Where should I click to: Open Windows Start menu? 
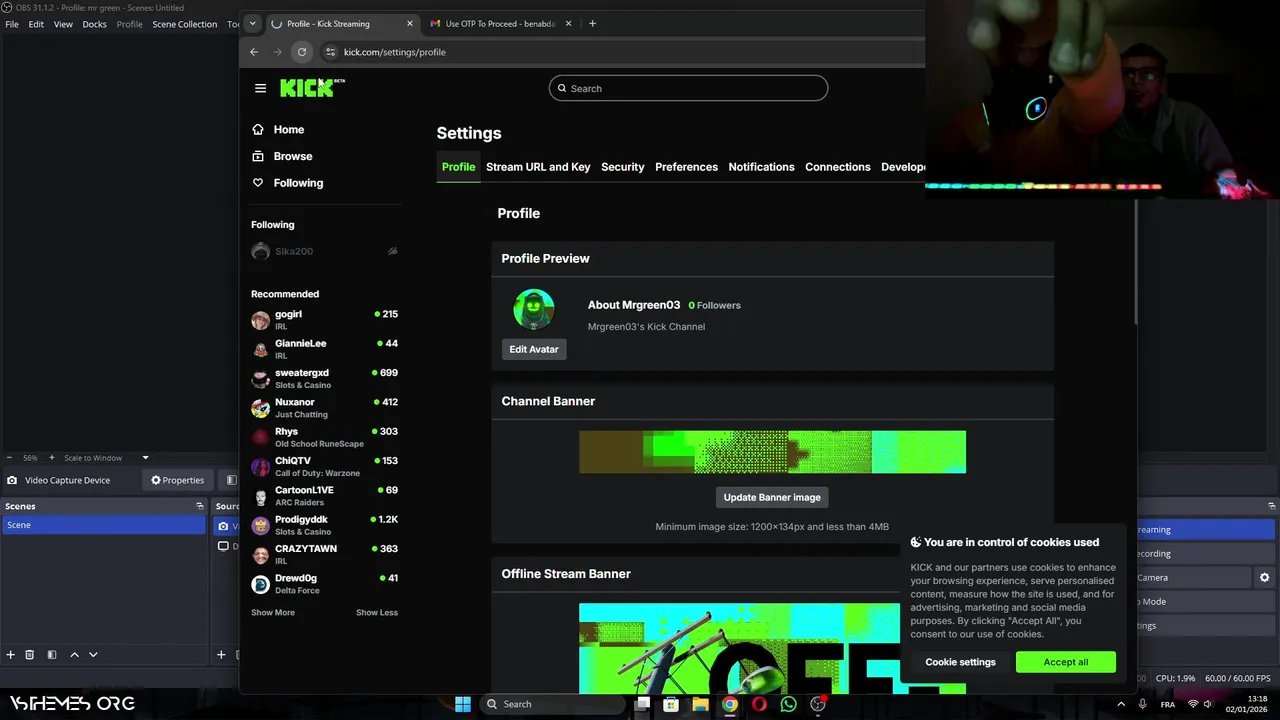(463, 704)
